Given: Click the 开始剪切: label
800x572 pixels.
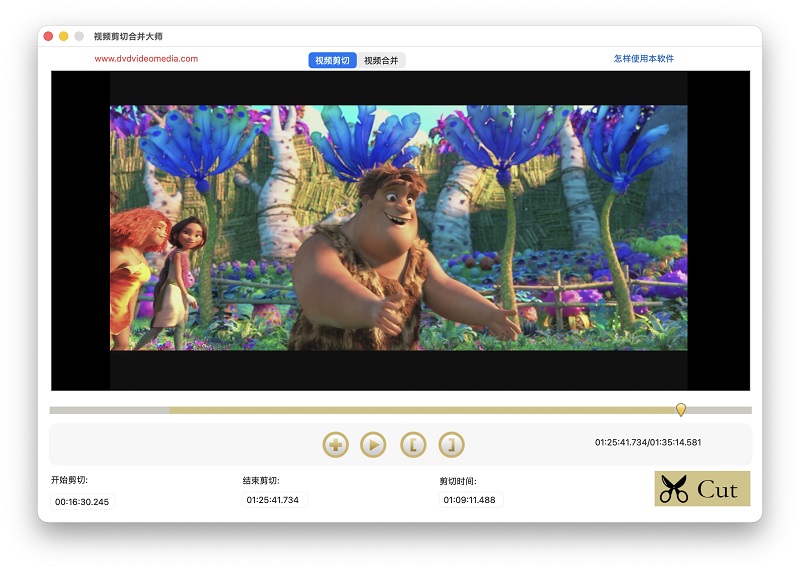Looking at the screenshot, I should click(x=69, y=480).
